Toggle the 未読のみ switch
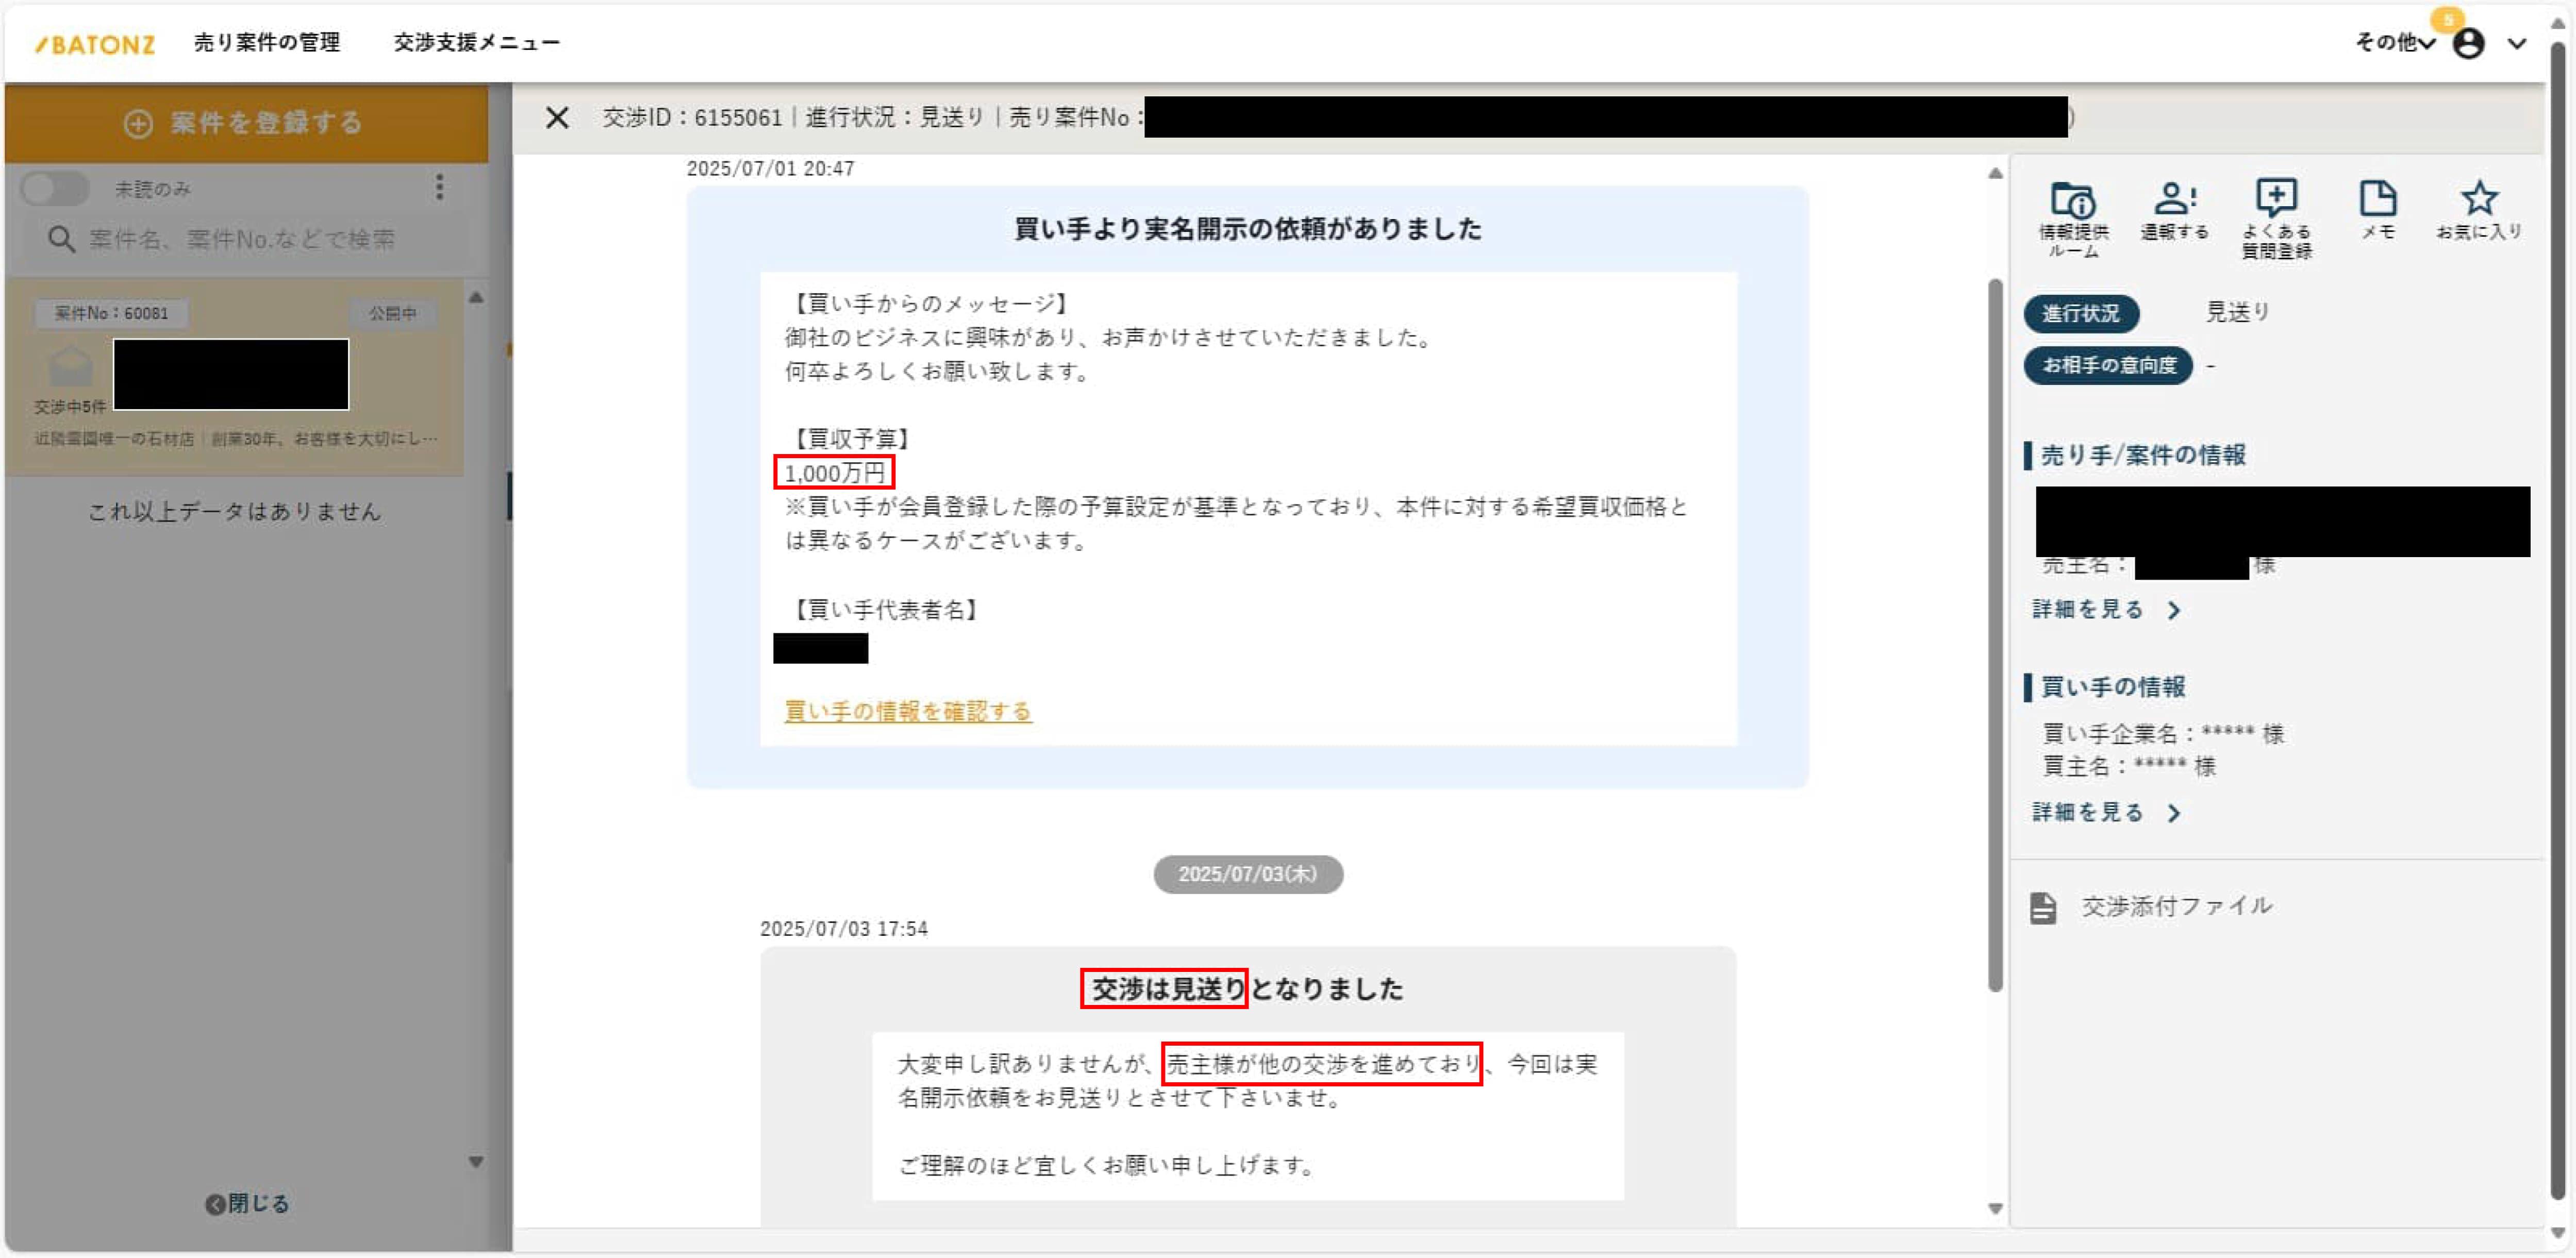 pos(55,188)
